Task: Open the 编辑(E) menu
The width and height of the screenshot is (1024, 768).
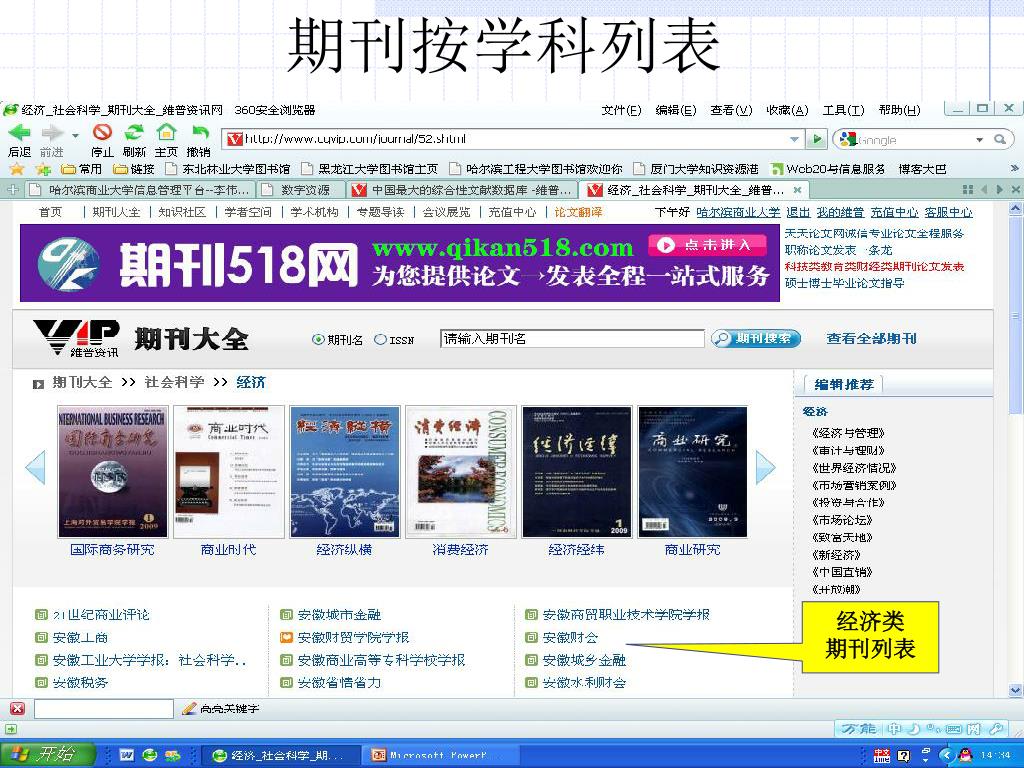Action: pos(676,110)
